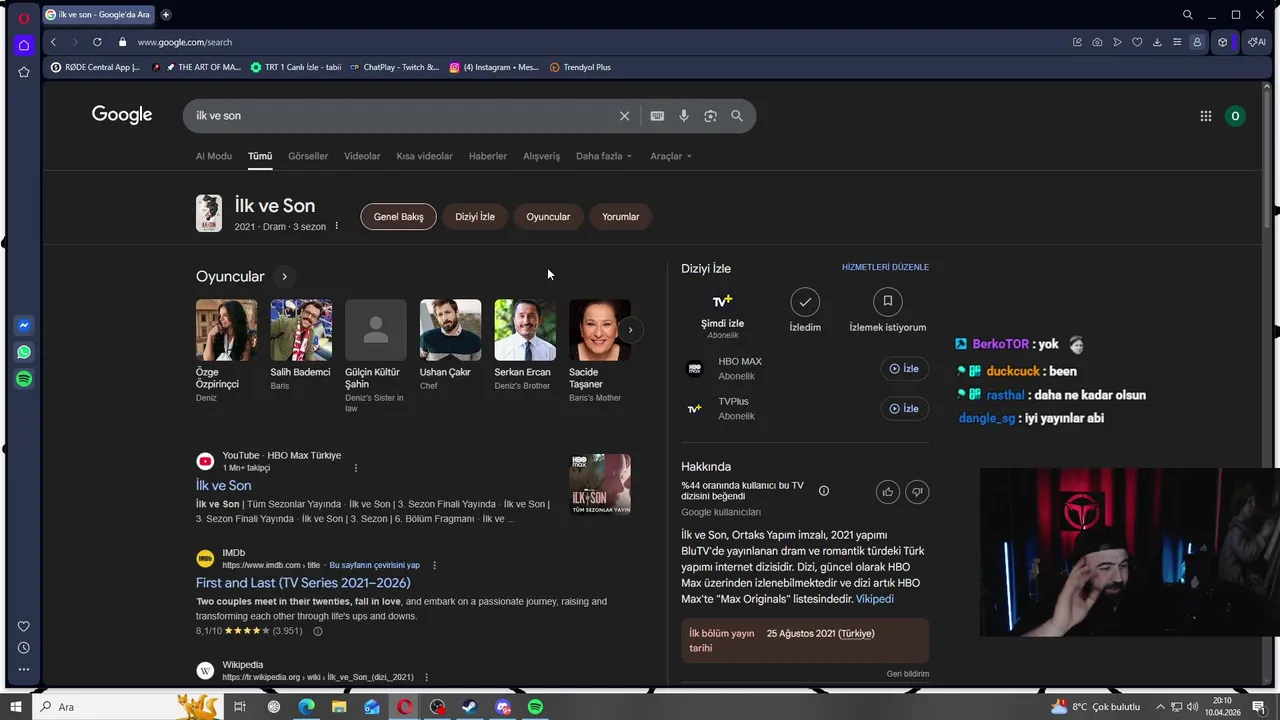Open Opera Easy Setup sliders icon
The width and height of the screenshot is (1280, 720).
1177,42
